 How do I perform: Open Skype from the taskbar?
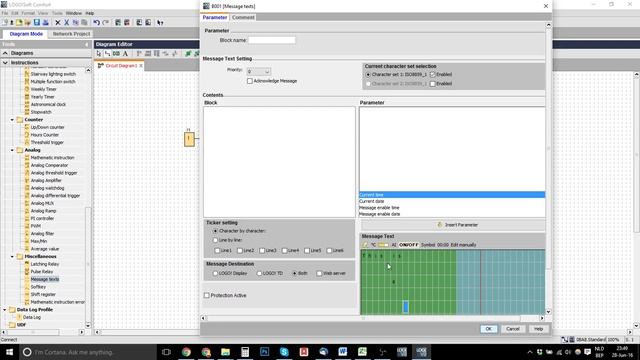point(284,352)
